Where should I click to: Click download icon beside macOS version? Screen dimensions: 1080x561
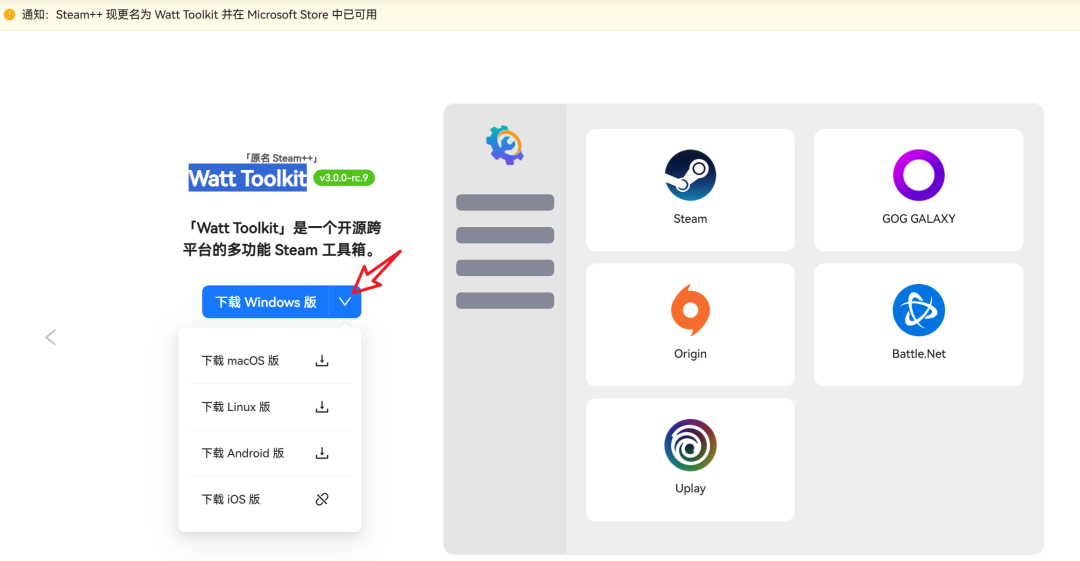tap(322, 361)
